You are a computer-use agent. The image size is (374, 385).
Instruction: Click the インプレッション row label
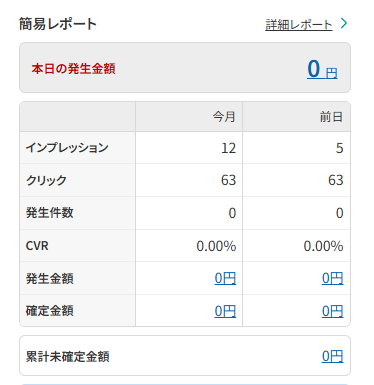point(67,147)
